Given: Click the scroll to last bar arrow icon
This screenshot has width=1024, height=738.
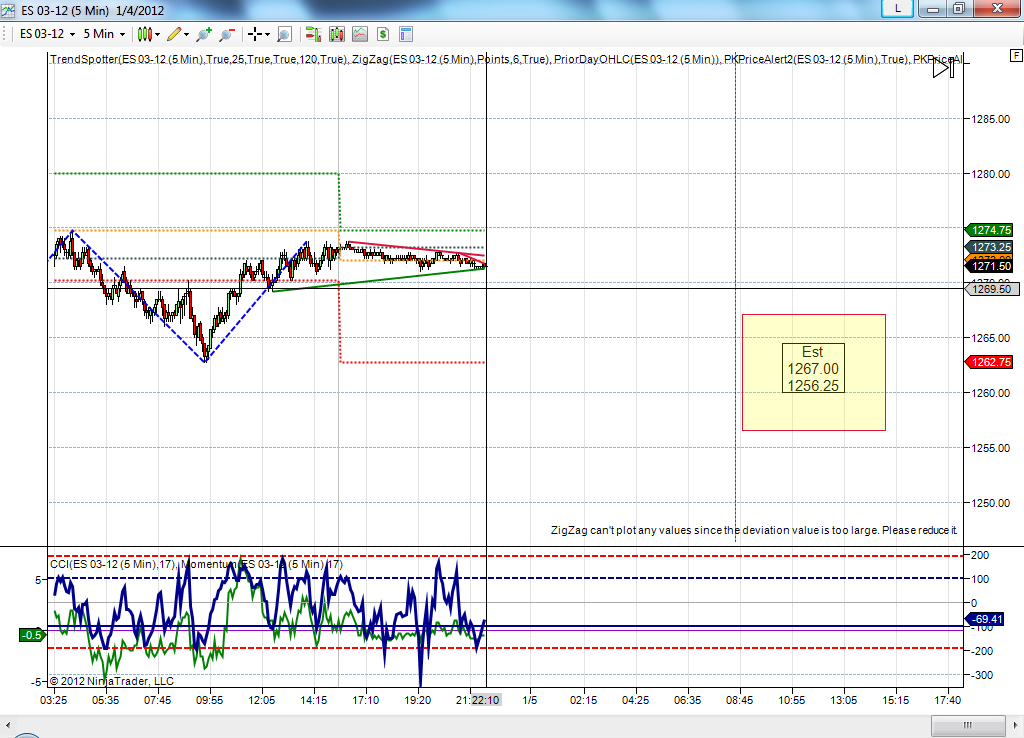Looking at the screenshot, I should (944, 68).
